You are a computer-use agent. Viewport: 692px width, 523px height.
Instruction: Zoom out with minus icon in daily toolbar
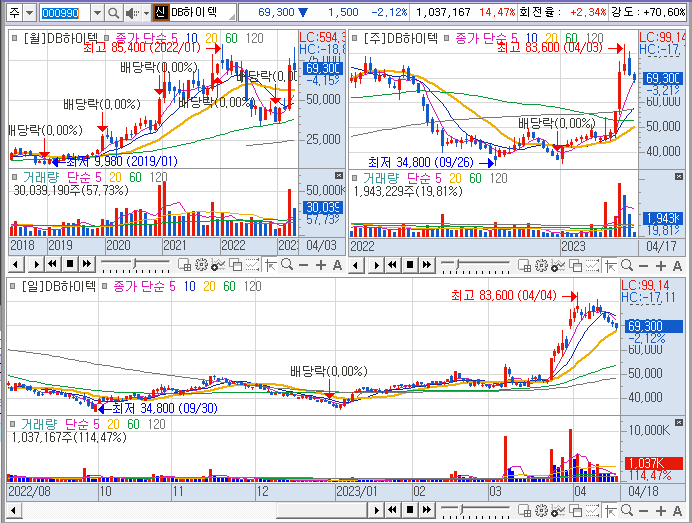tap(643, 511)
